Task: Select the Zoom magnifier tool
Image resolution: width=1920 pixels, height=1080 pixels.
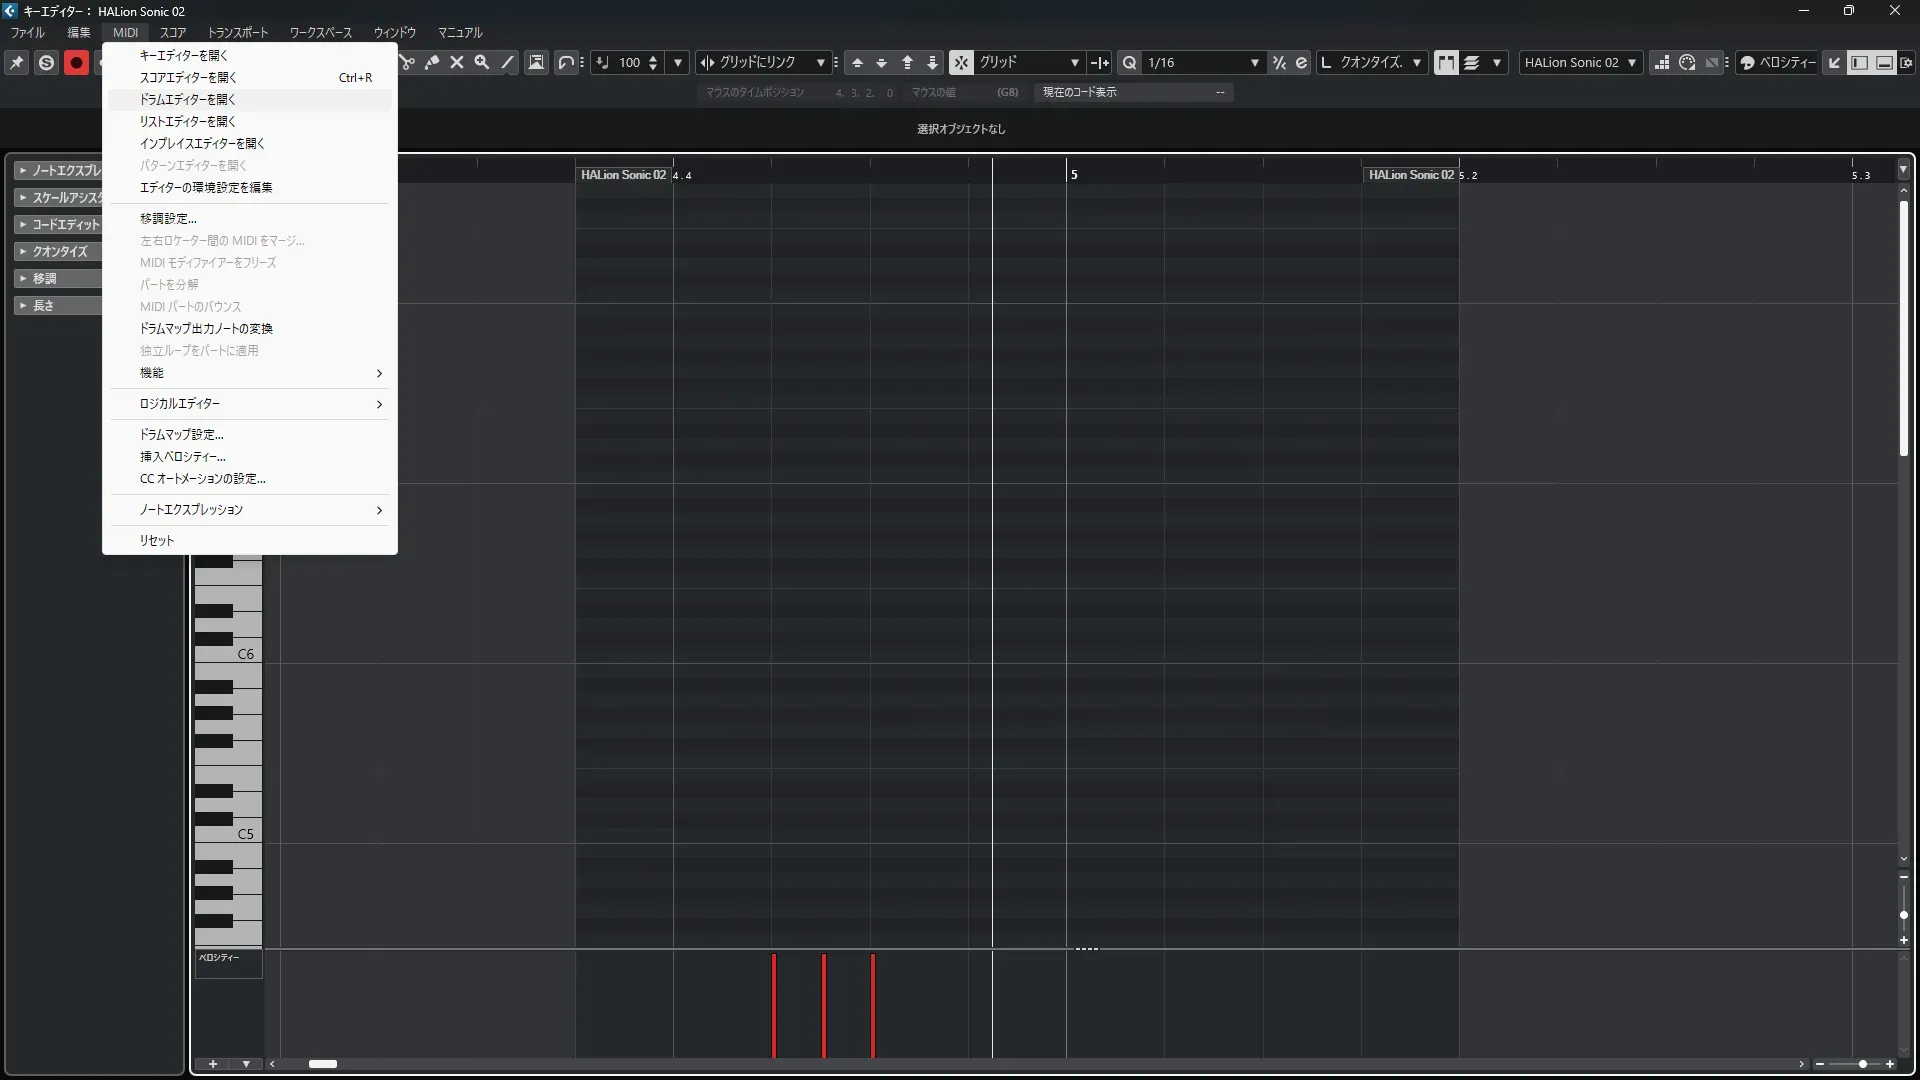Action: pos(482,62)
